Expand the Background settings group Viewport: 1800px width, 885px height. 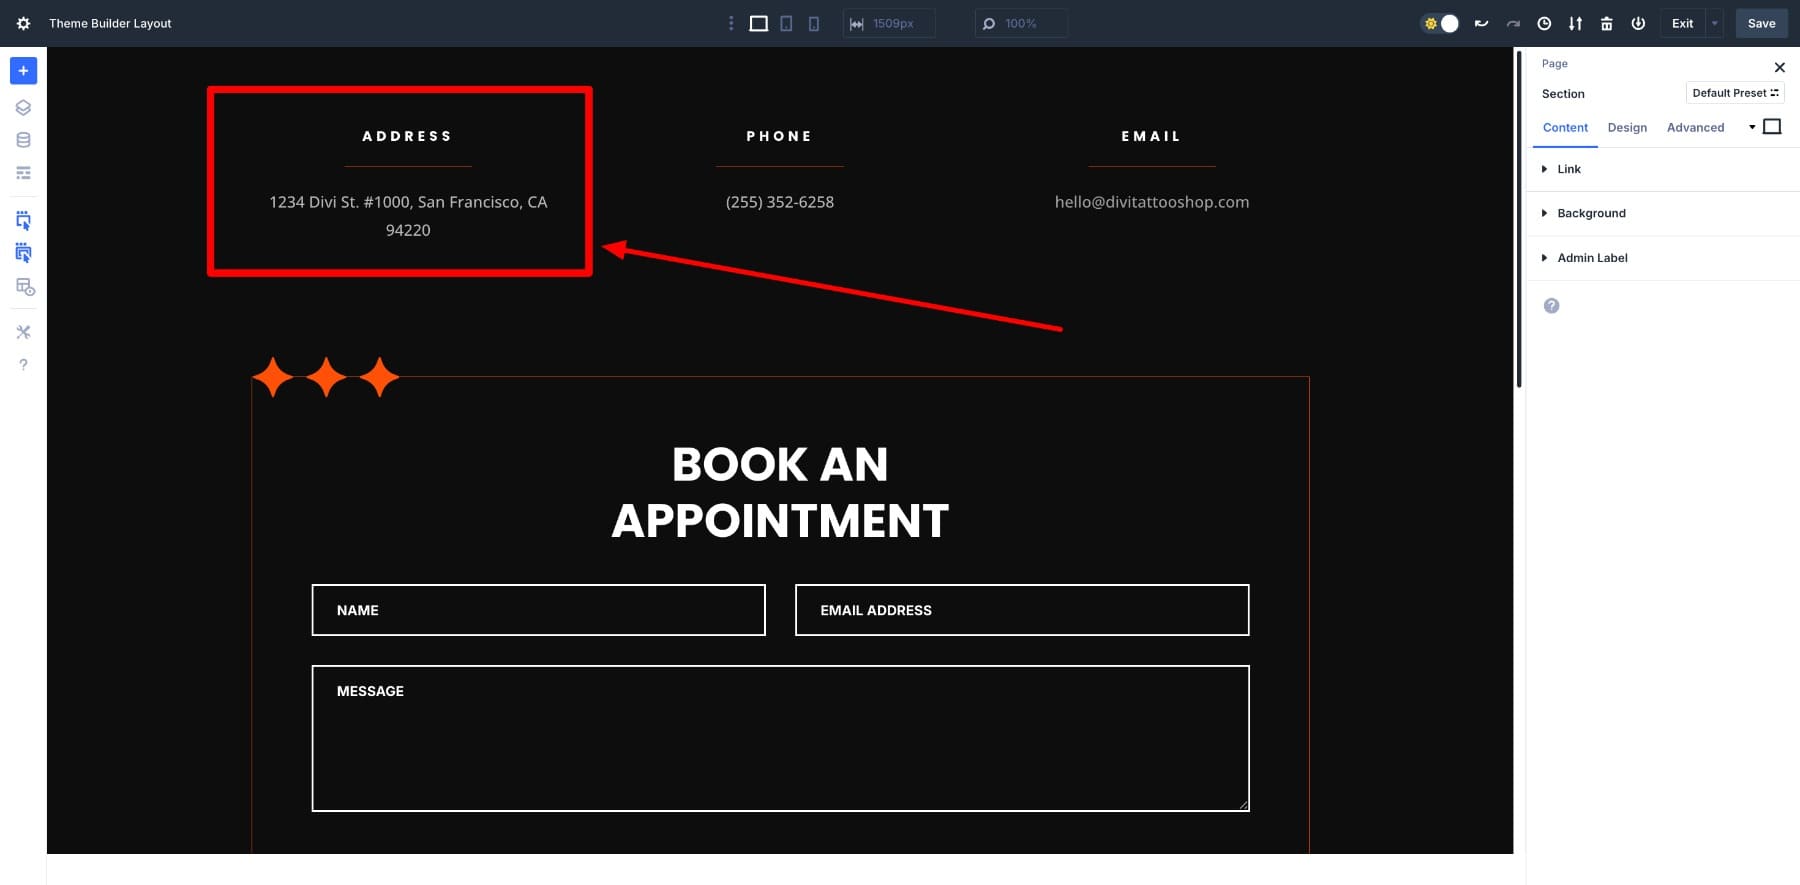(x=1590, y=213)
